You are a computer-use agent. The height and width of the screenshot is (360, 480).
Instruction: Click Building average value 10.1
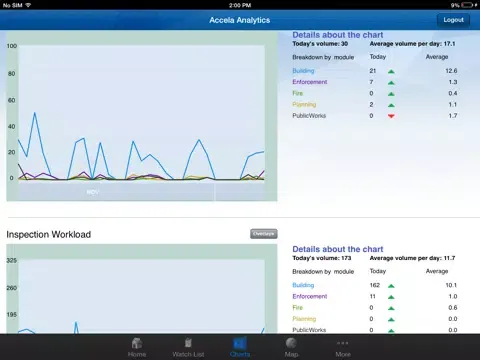click(x=451, y=285)
